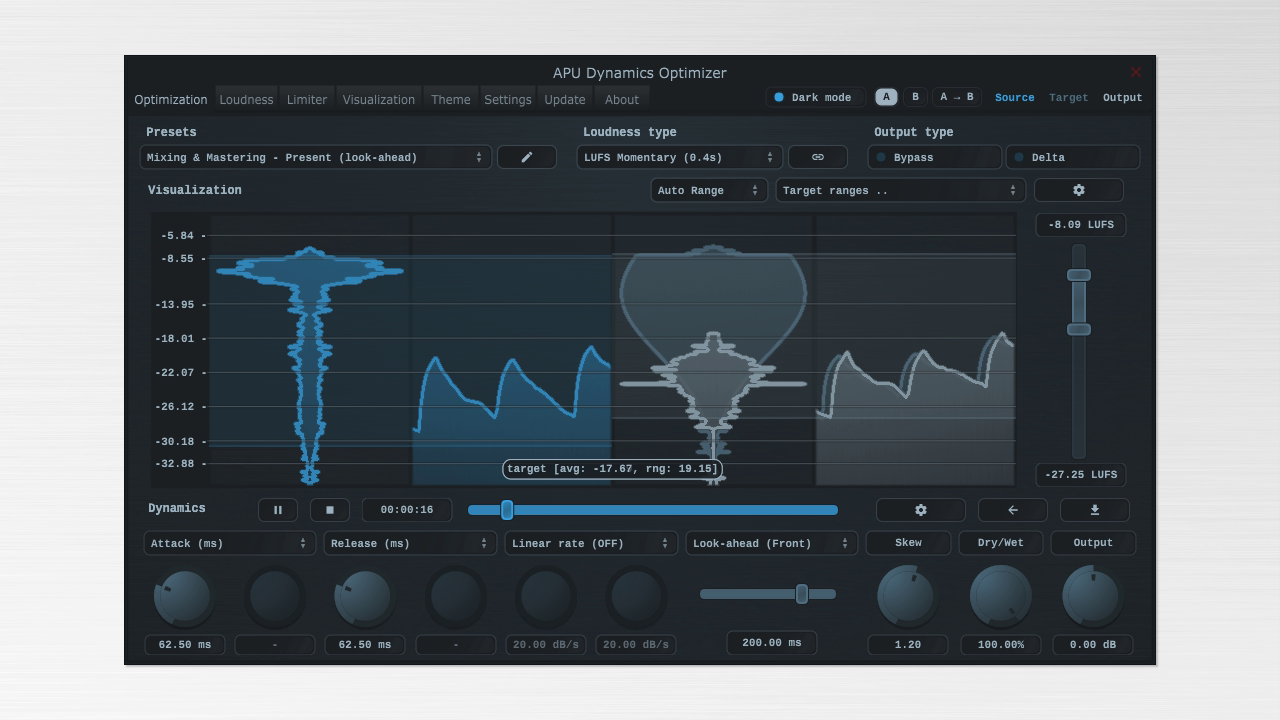Select state A button
The width and height of the screenshot is (1280, 720).
pyautogui.click(x=886, y=97)
